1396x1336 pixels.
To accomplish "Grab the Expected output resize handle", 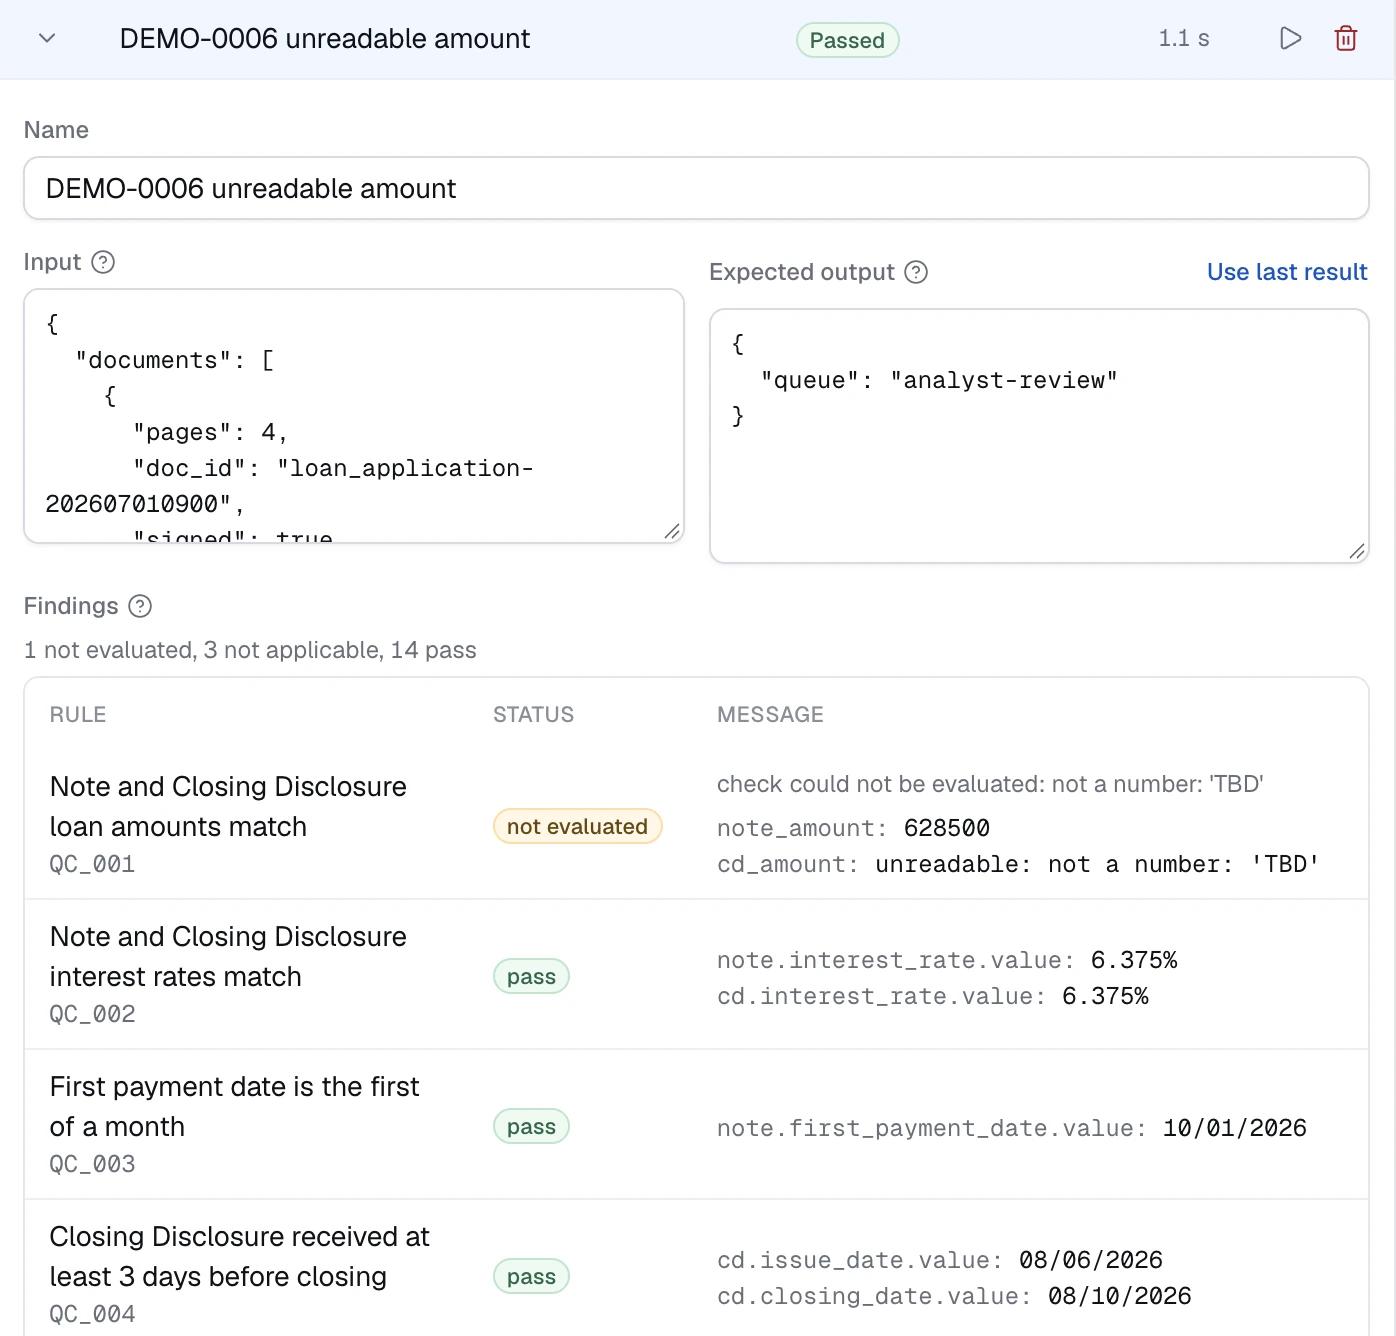I will [x=1357, y=551].
